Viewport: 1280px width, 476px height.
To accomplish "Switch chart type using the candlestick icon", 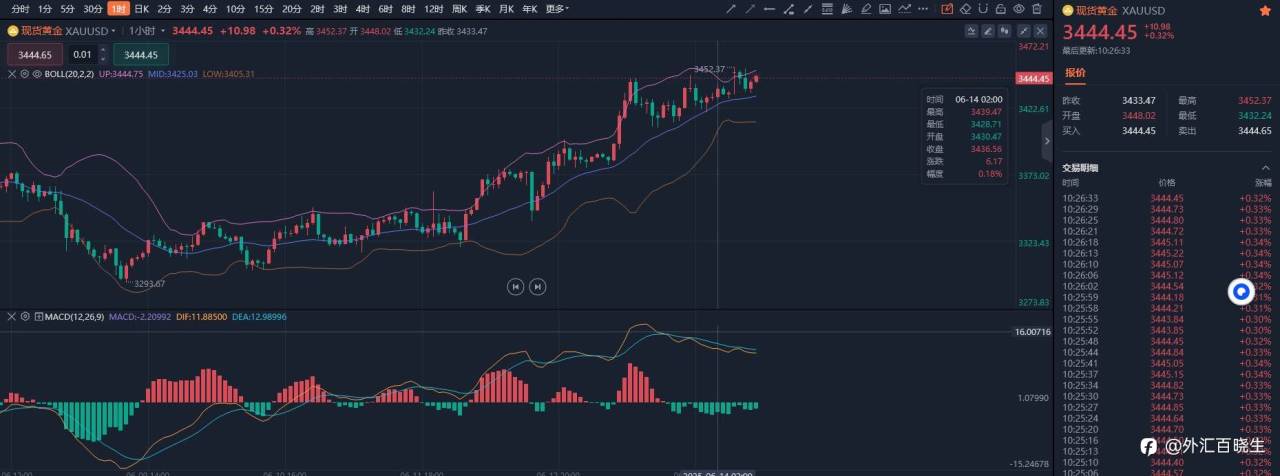I will tap(1004, 31).
